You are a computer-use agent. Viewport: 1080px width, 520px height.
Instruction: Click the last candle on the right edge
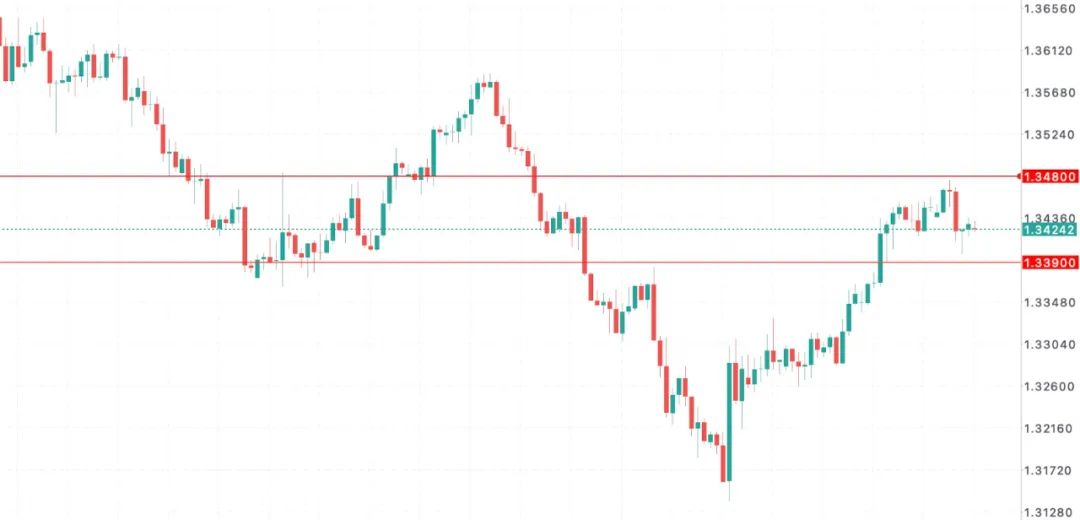(x=969, y=228)
